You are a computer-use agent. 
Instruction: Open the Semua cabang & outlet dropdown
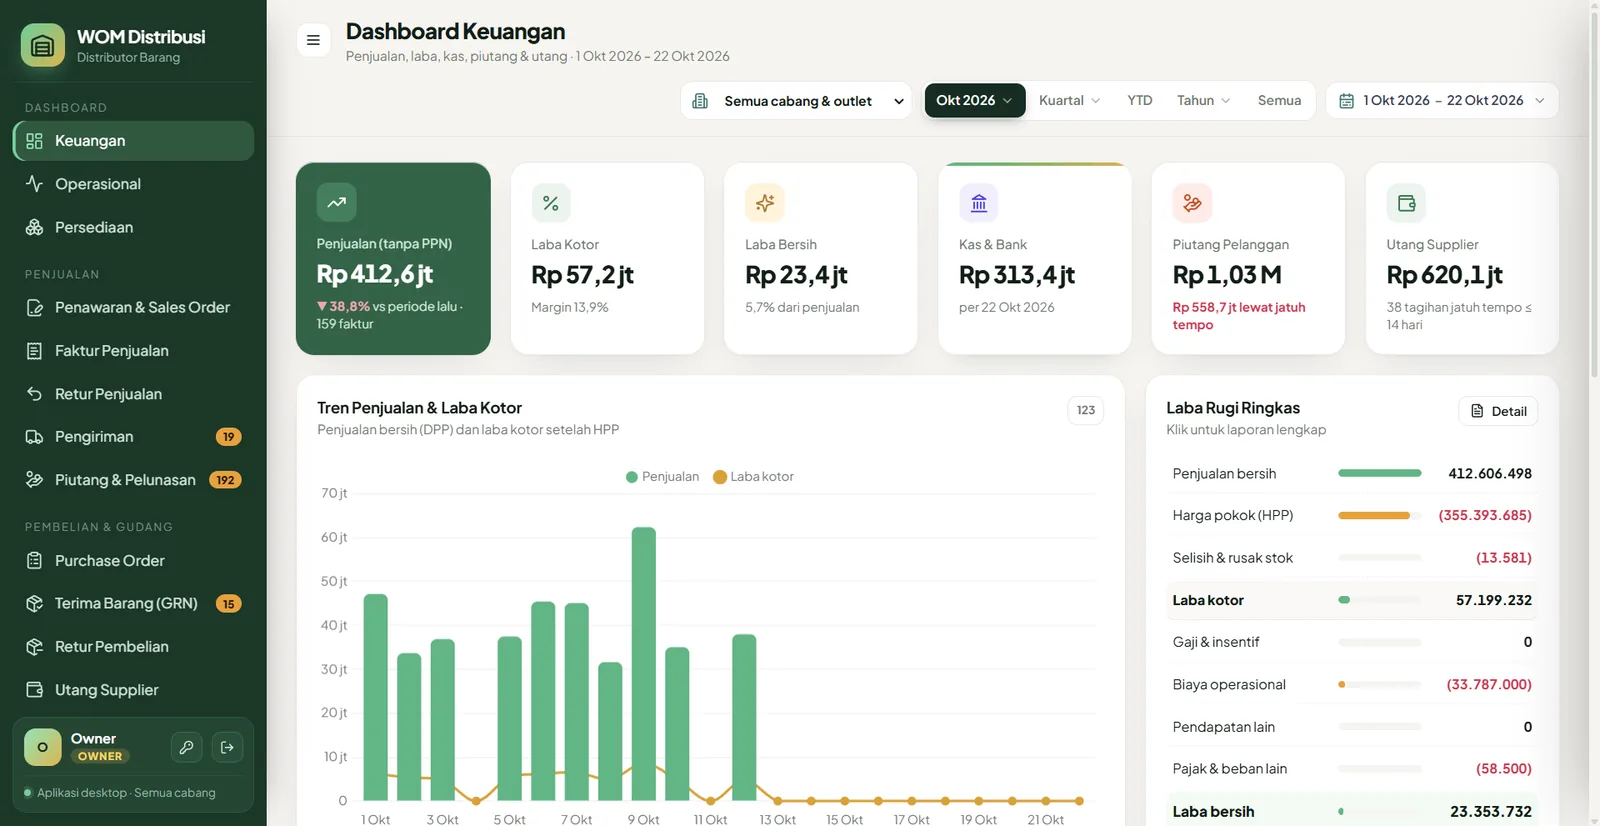click(797, 101)
